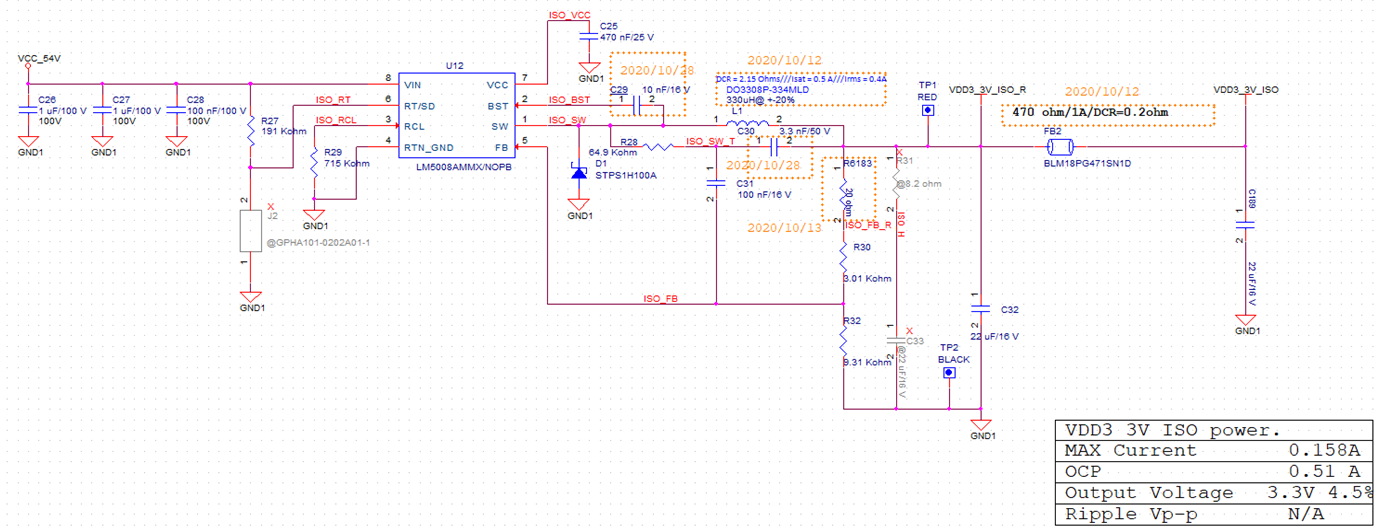Click the Ripple Vp-p N/A row
1378x530 pixels.
click(1213, 515)
